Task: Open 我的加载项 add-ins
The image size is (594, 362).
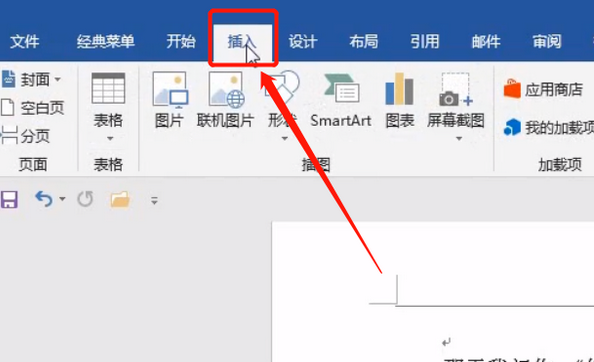Action: (549, 128)
